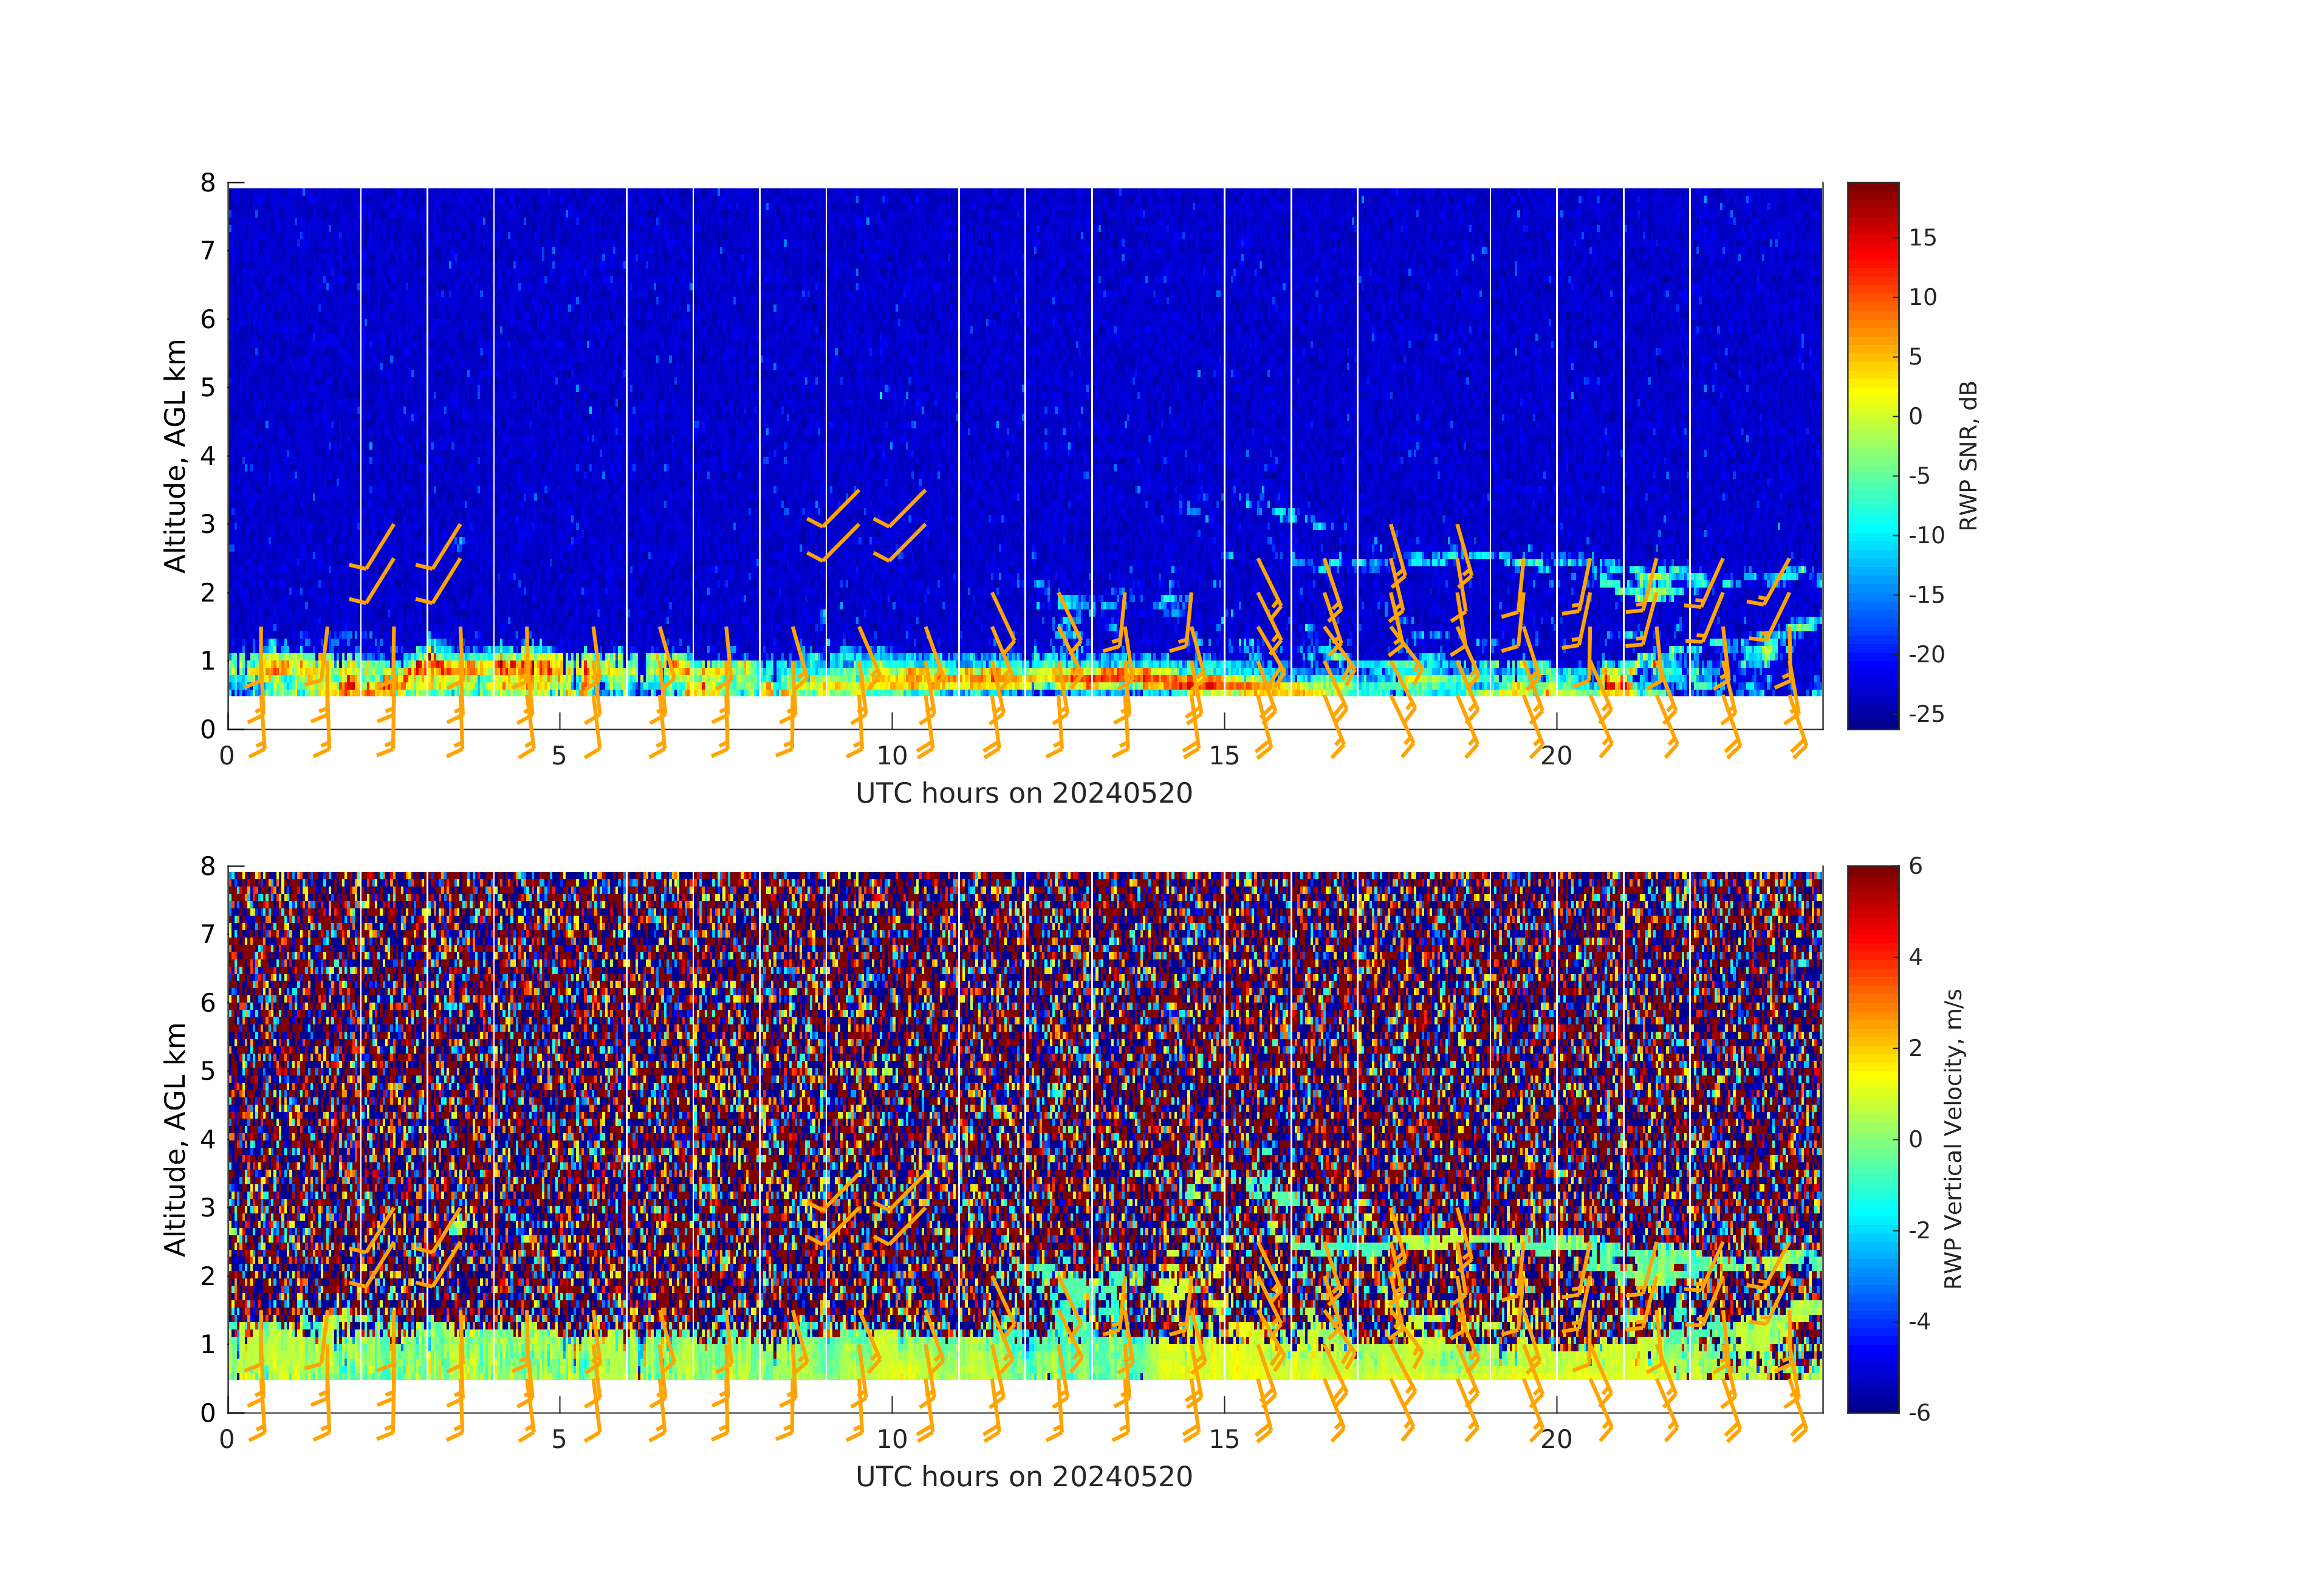The image size is (2324, 1595).
Task: Click x-axis tick 15 on bottom plot
Action: [1224, 1439]
